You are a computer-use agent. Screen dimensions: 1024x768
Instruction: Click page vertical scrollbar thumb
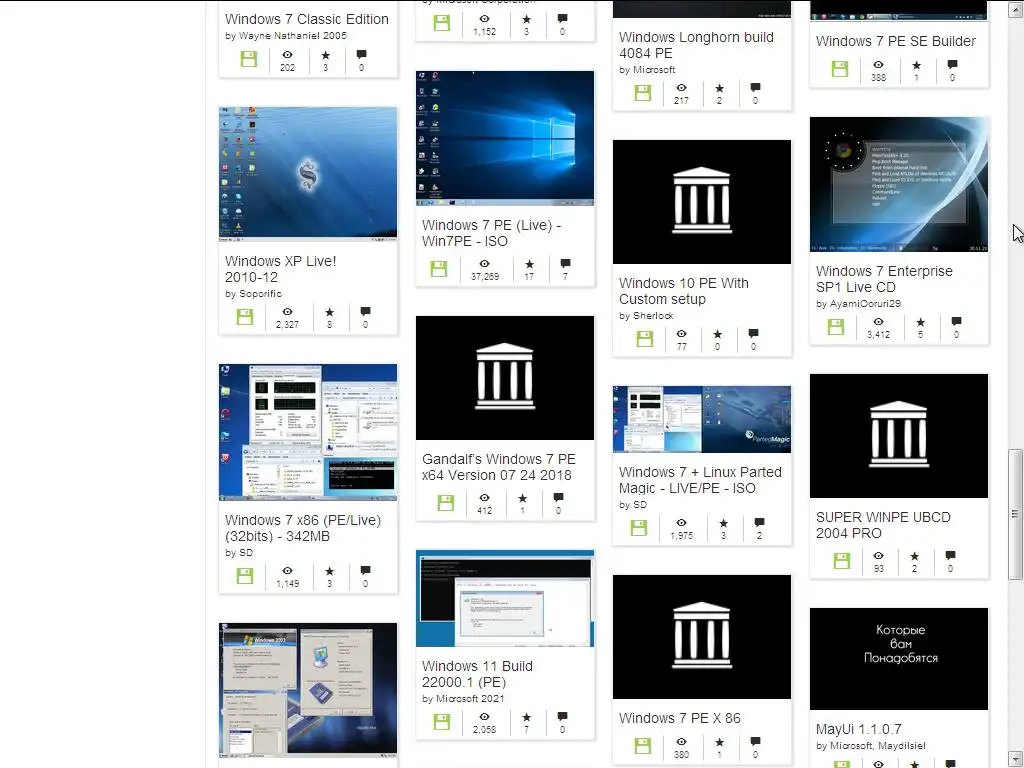pos(1015,514)
